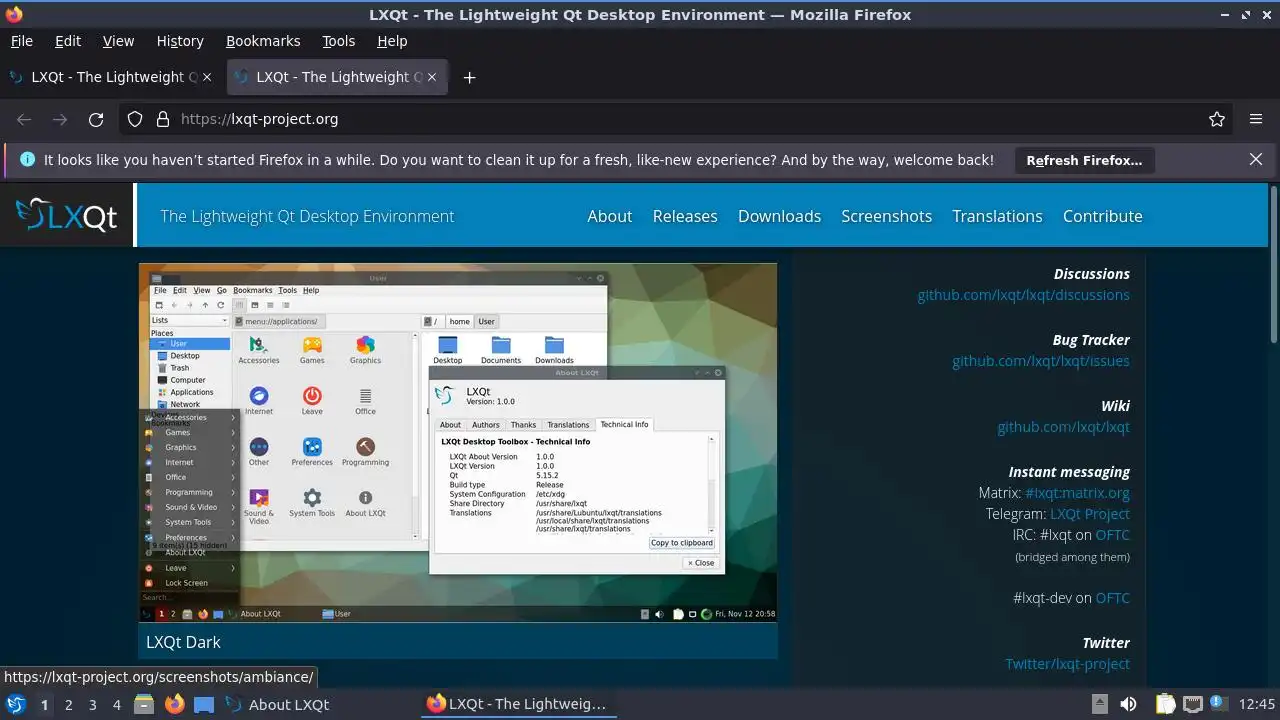Close the active LXQt tab

point(432,77)
